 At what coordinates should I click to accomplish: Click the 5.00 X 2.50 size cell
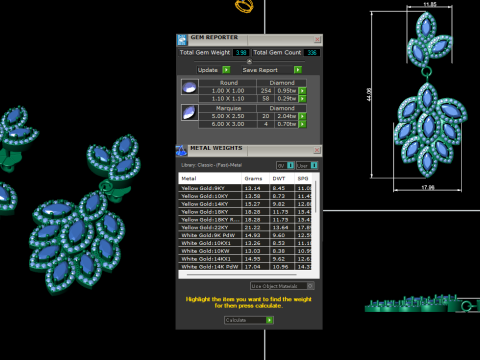[x=228, y=116]
